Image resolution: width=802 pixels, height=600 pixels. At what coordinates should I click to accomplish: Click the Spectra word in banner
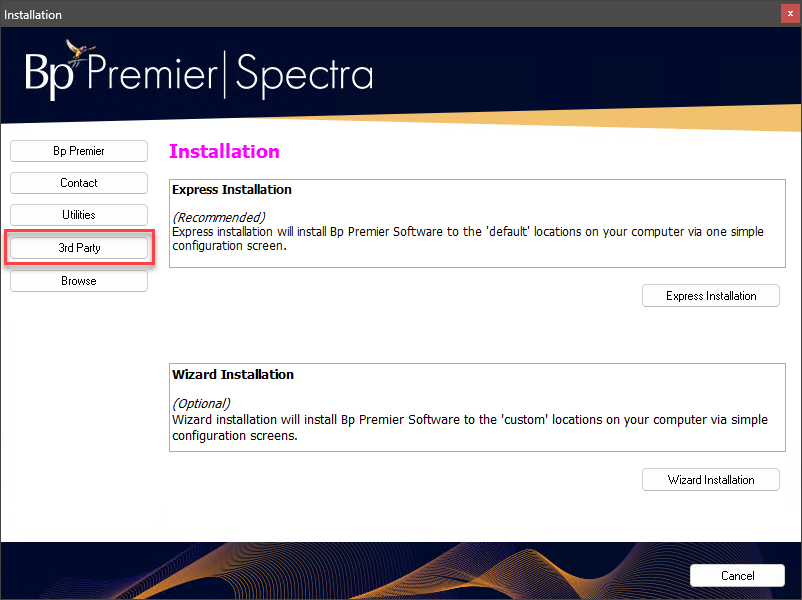[304, 75]
